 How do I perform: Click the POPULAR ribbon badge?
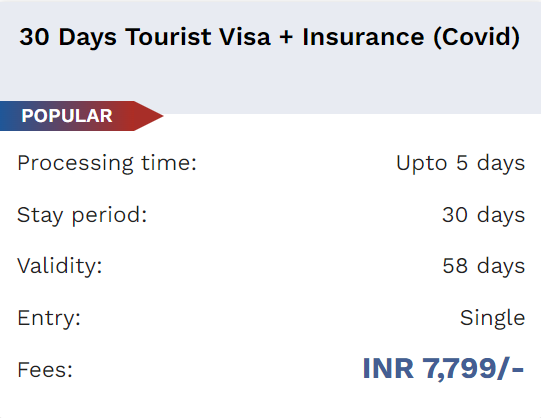(81, 116)
